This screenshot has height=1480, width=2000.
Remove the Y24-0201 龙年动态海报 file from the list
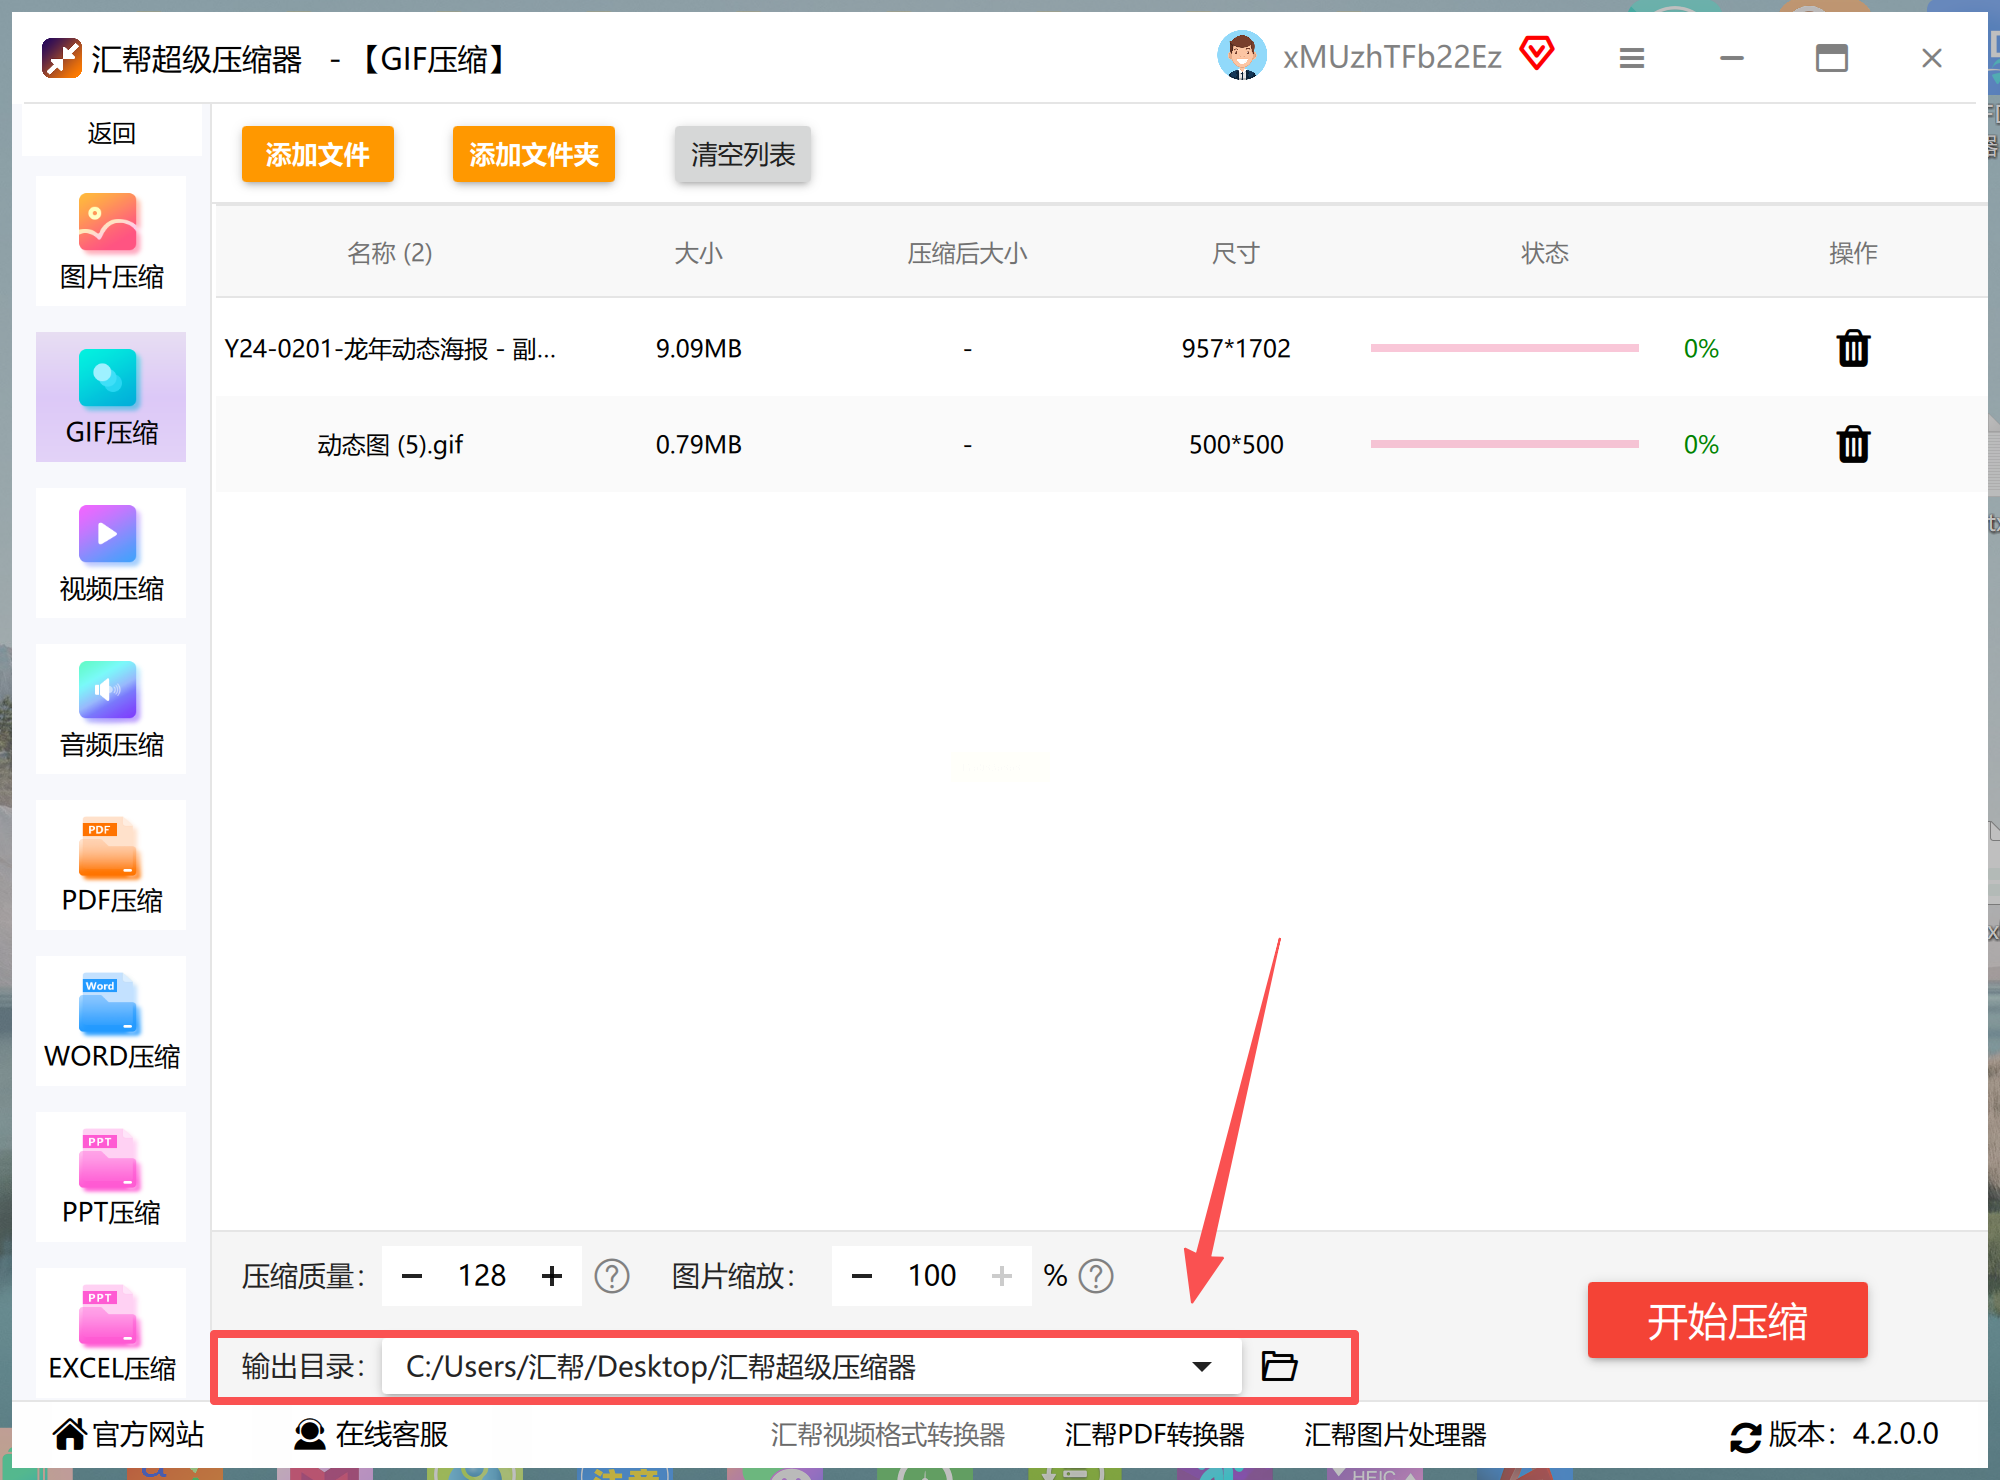[x=1852, y=348]
